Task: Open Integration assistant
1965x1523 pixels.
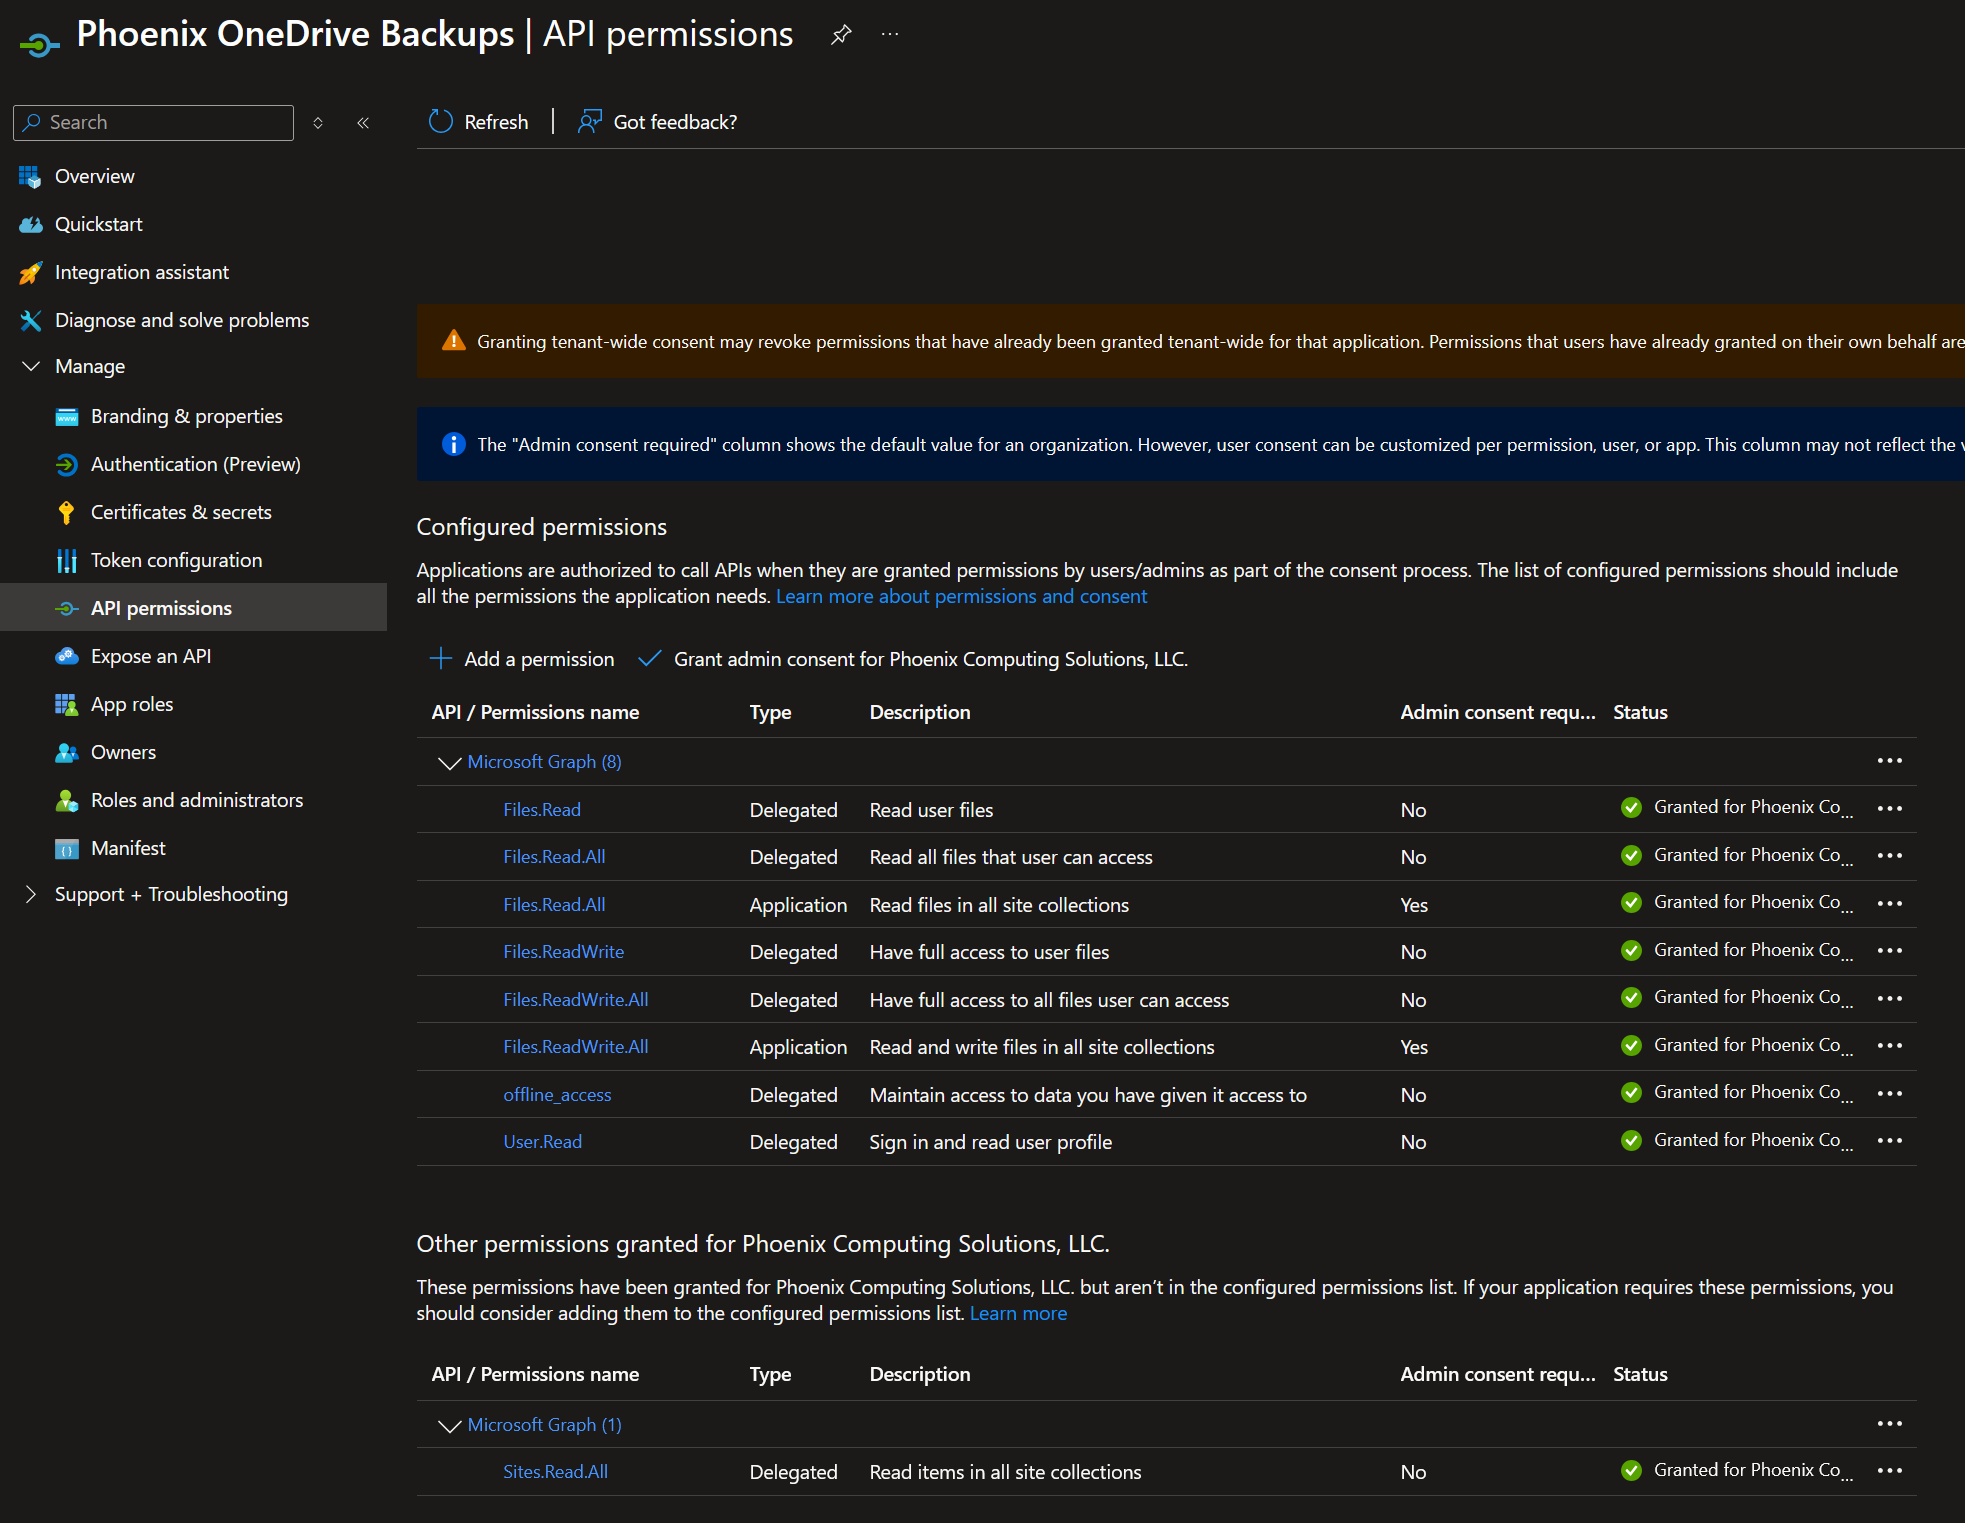Action: click(141, 272)
